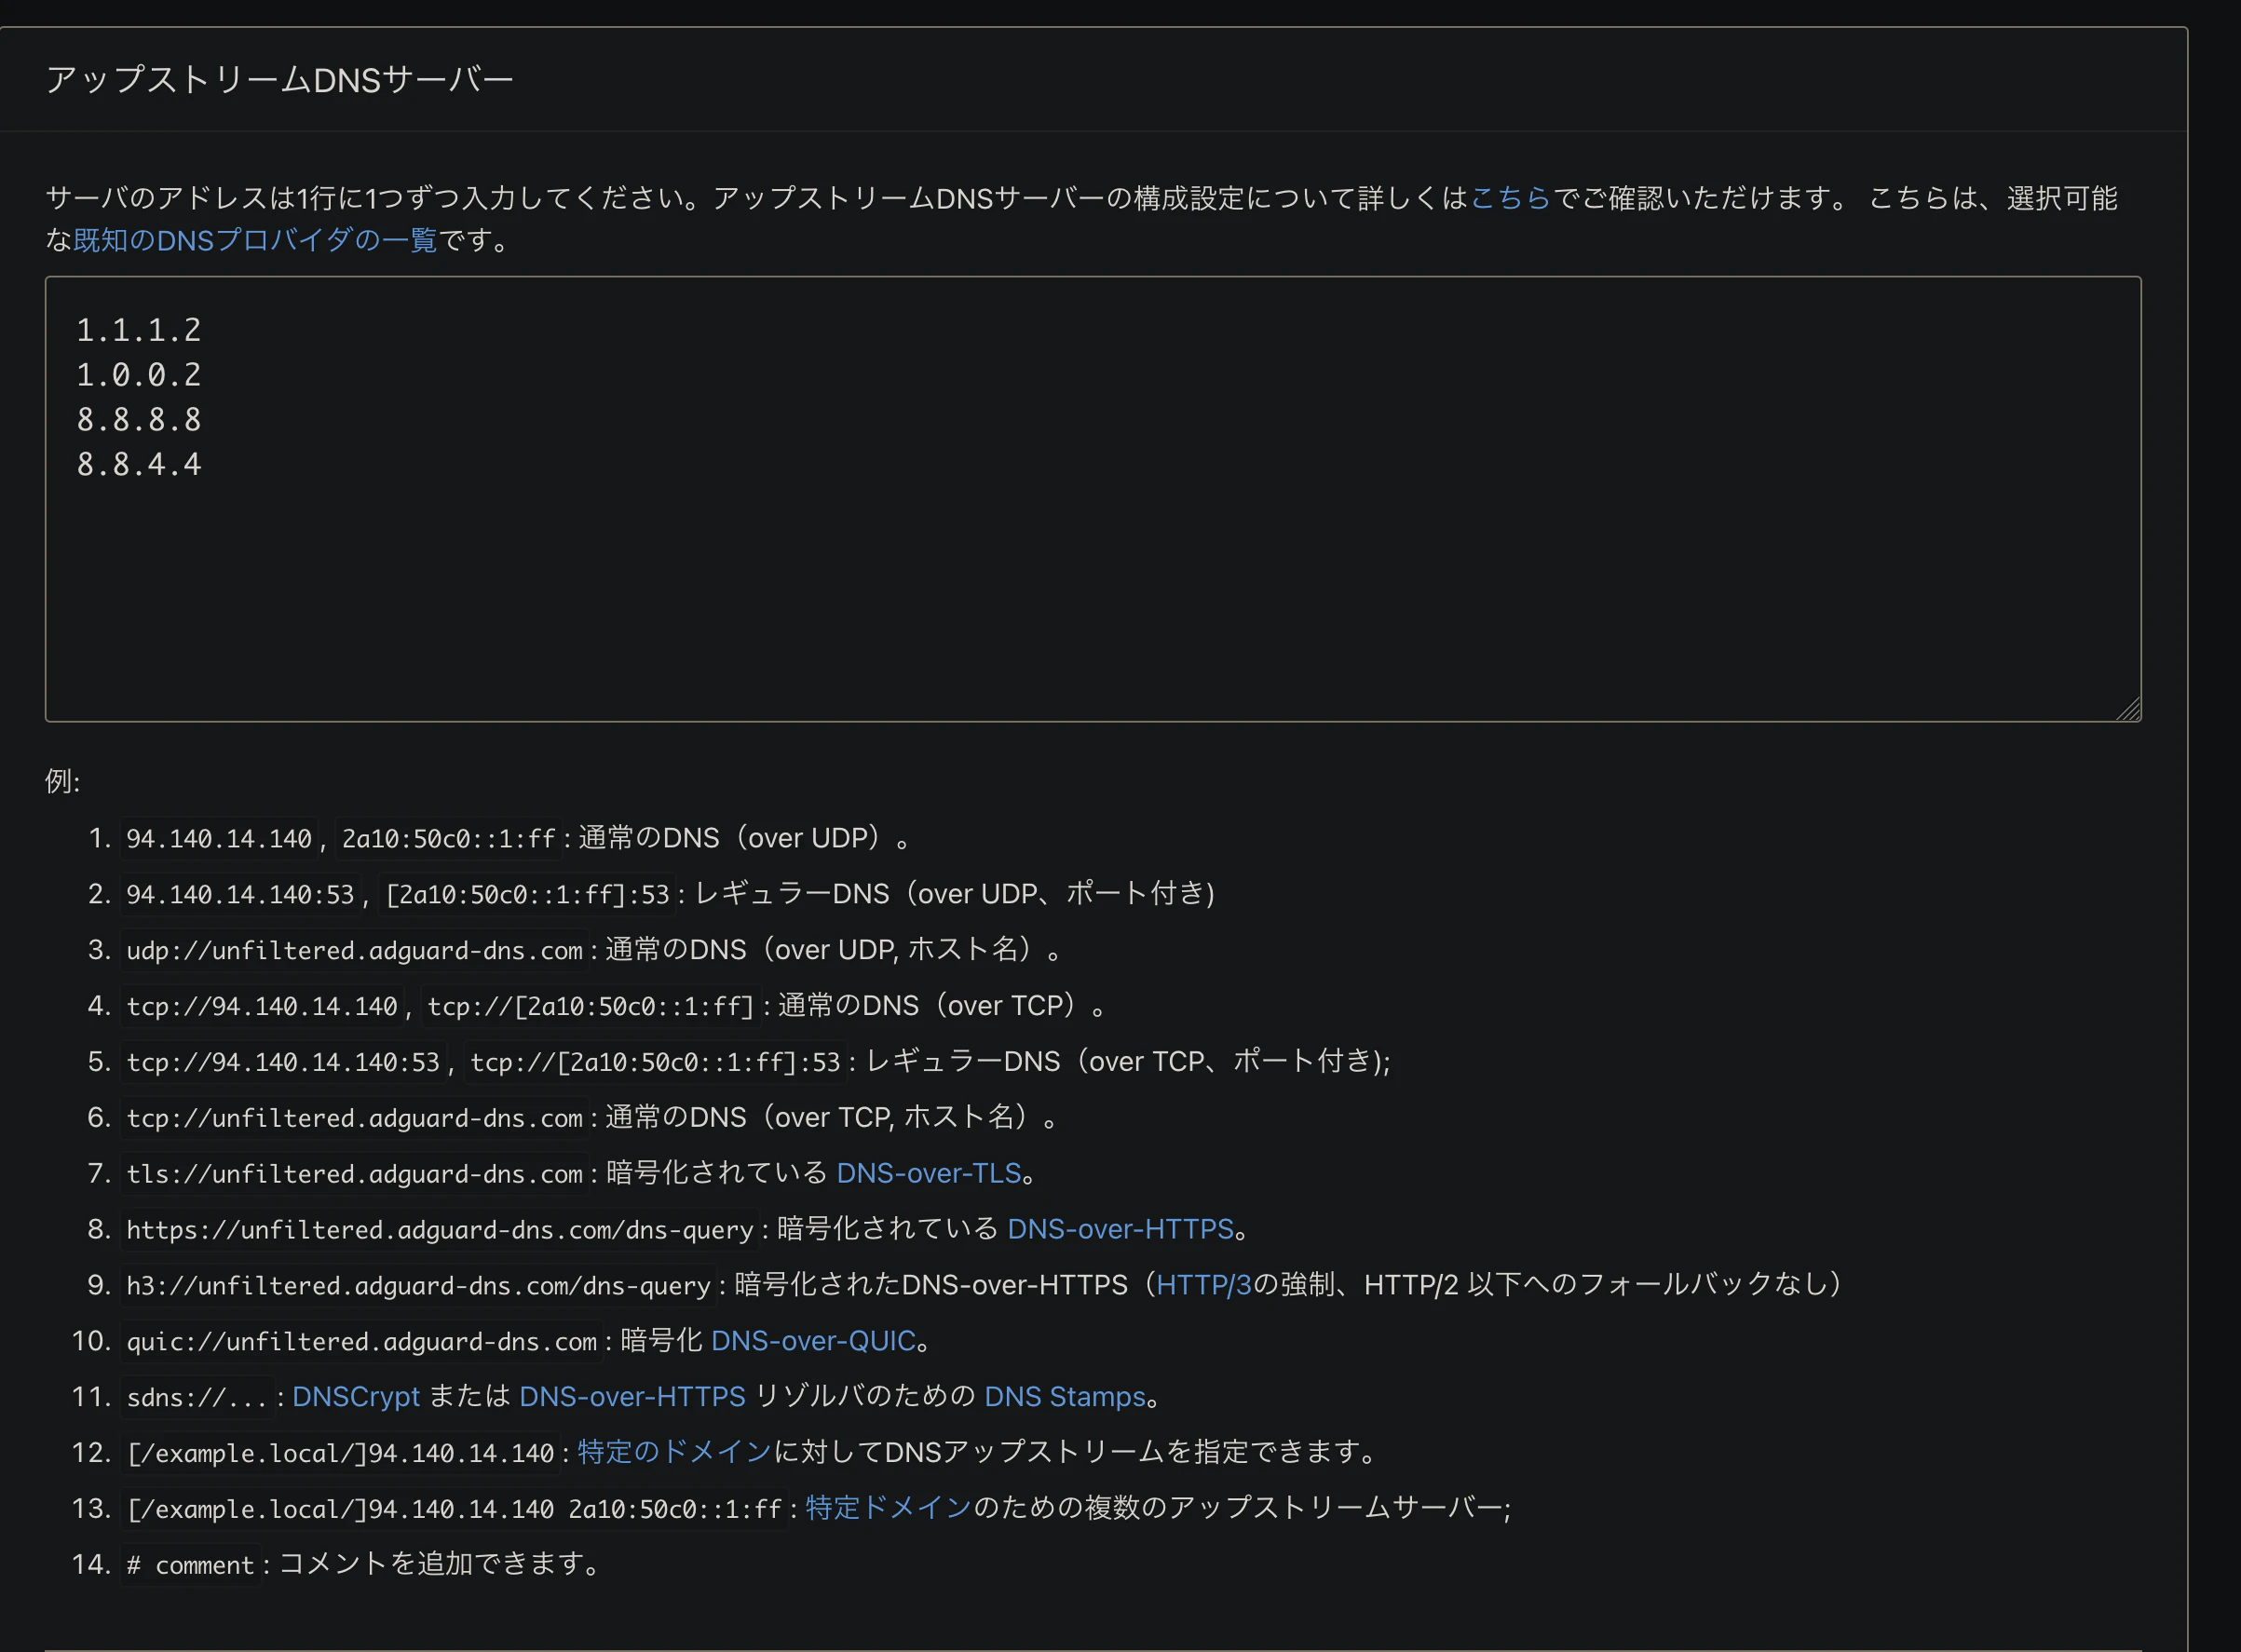The height and width of the screenshot is (1652, 2241).
Task: Open the 特定ドメイン link in example 13
Action: [x=888, y=1508]
